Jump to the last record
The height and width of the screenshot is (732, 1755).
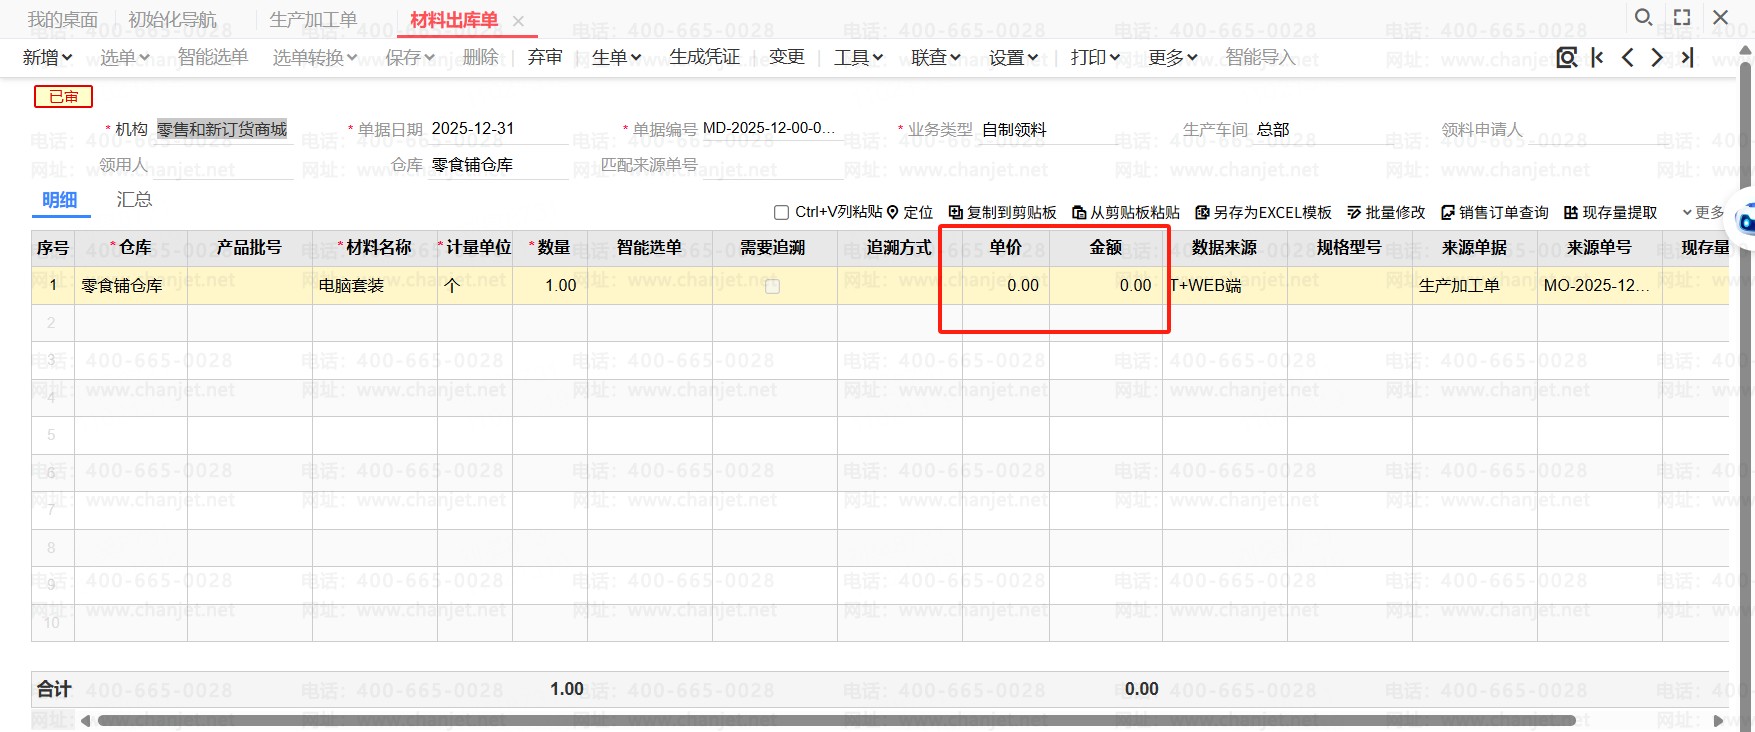(1687, 57)
